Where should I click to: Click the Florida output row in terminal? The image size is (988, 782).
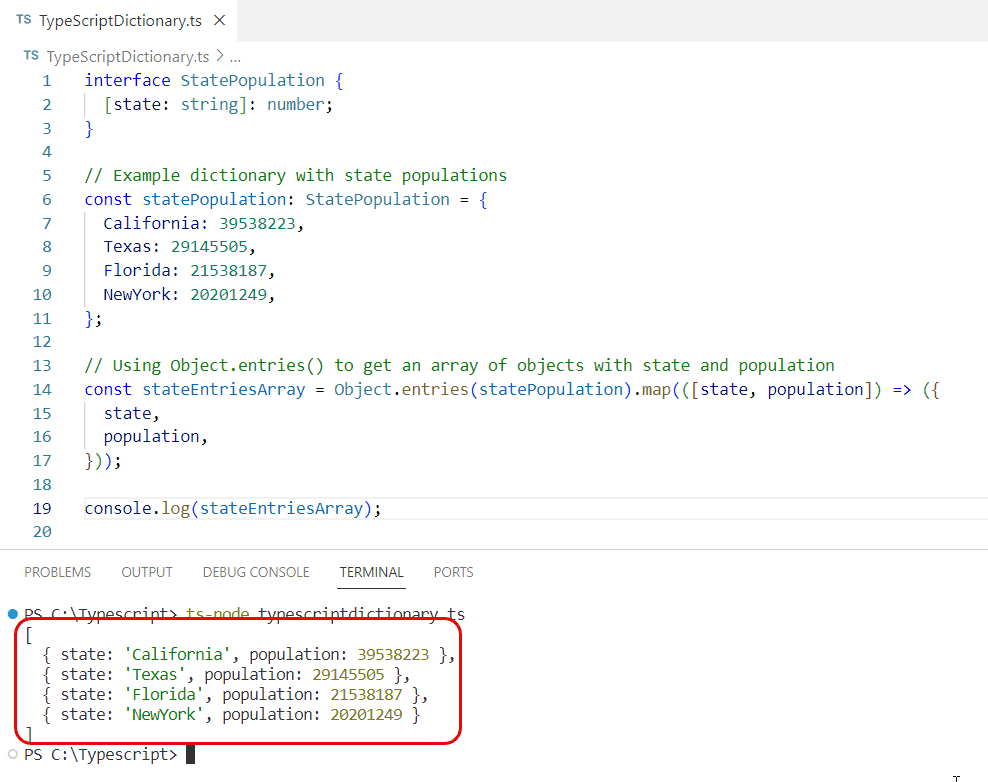235,695
